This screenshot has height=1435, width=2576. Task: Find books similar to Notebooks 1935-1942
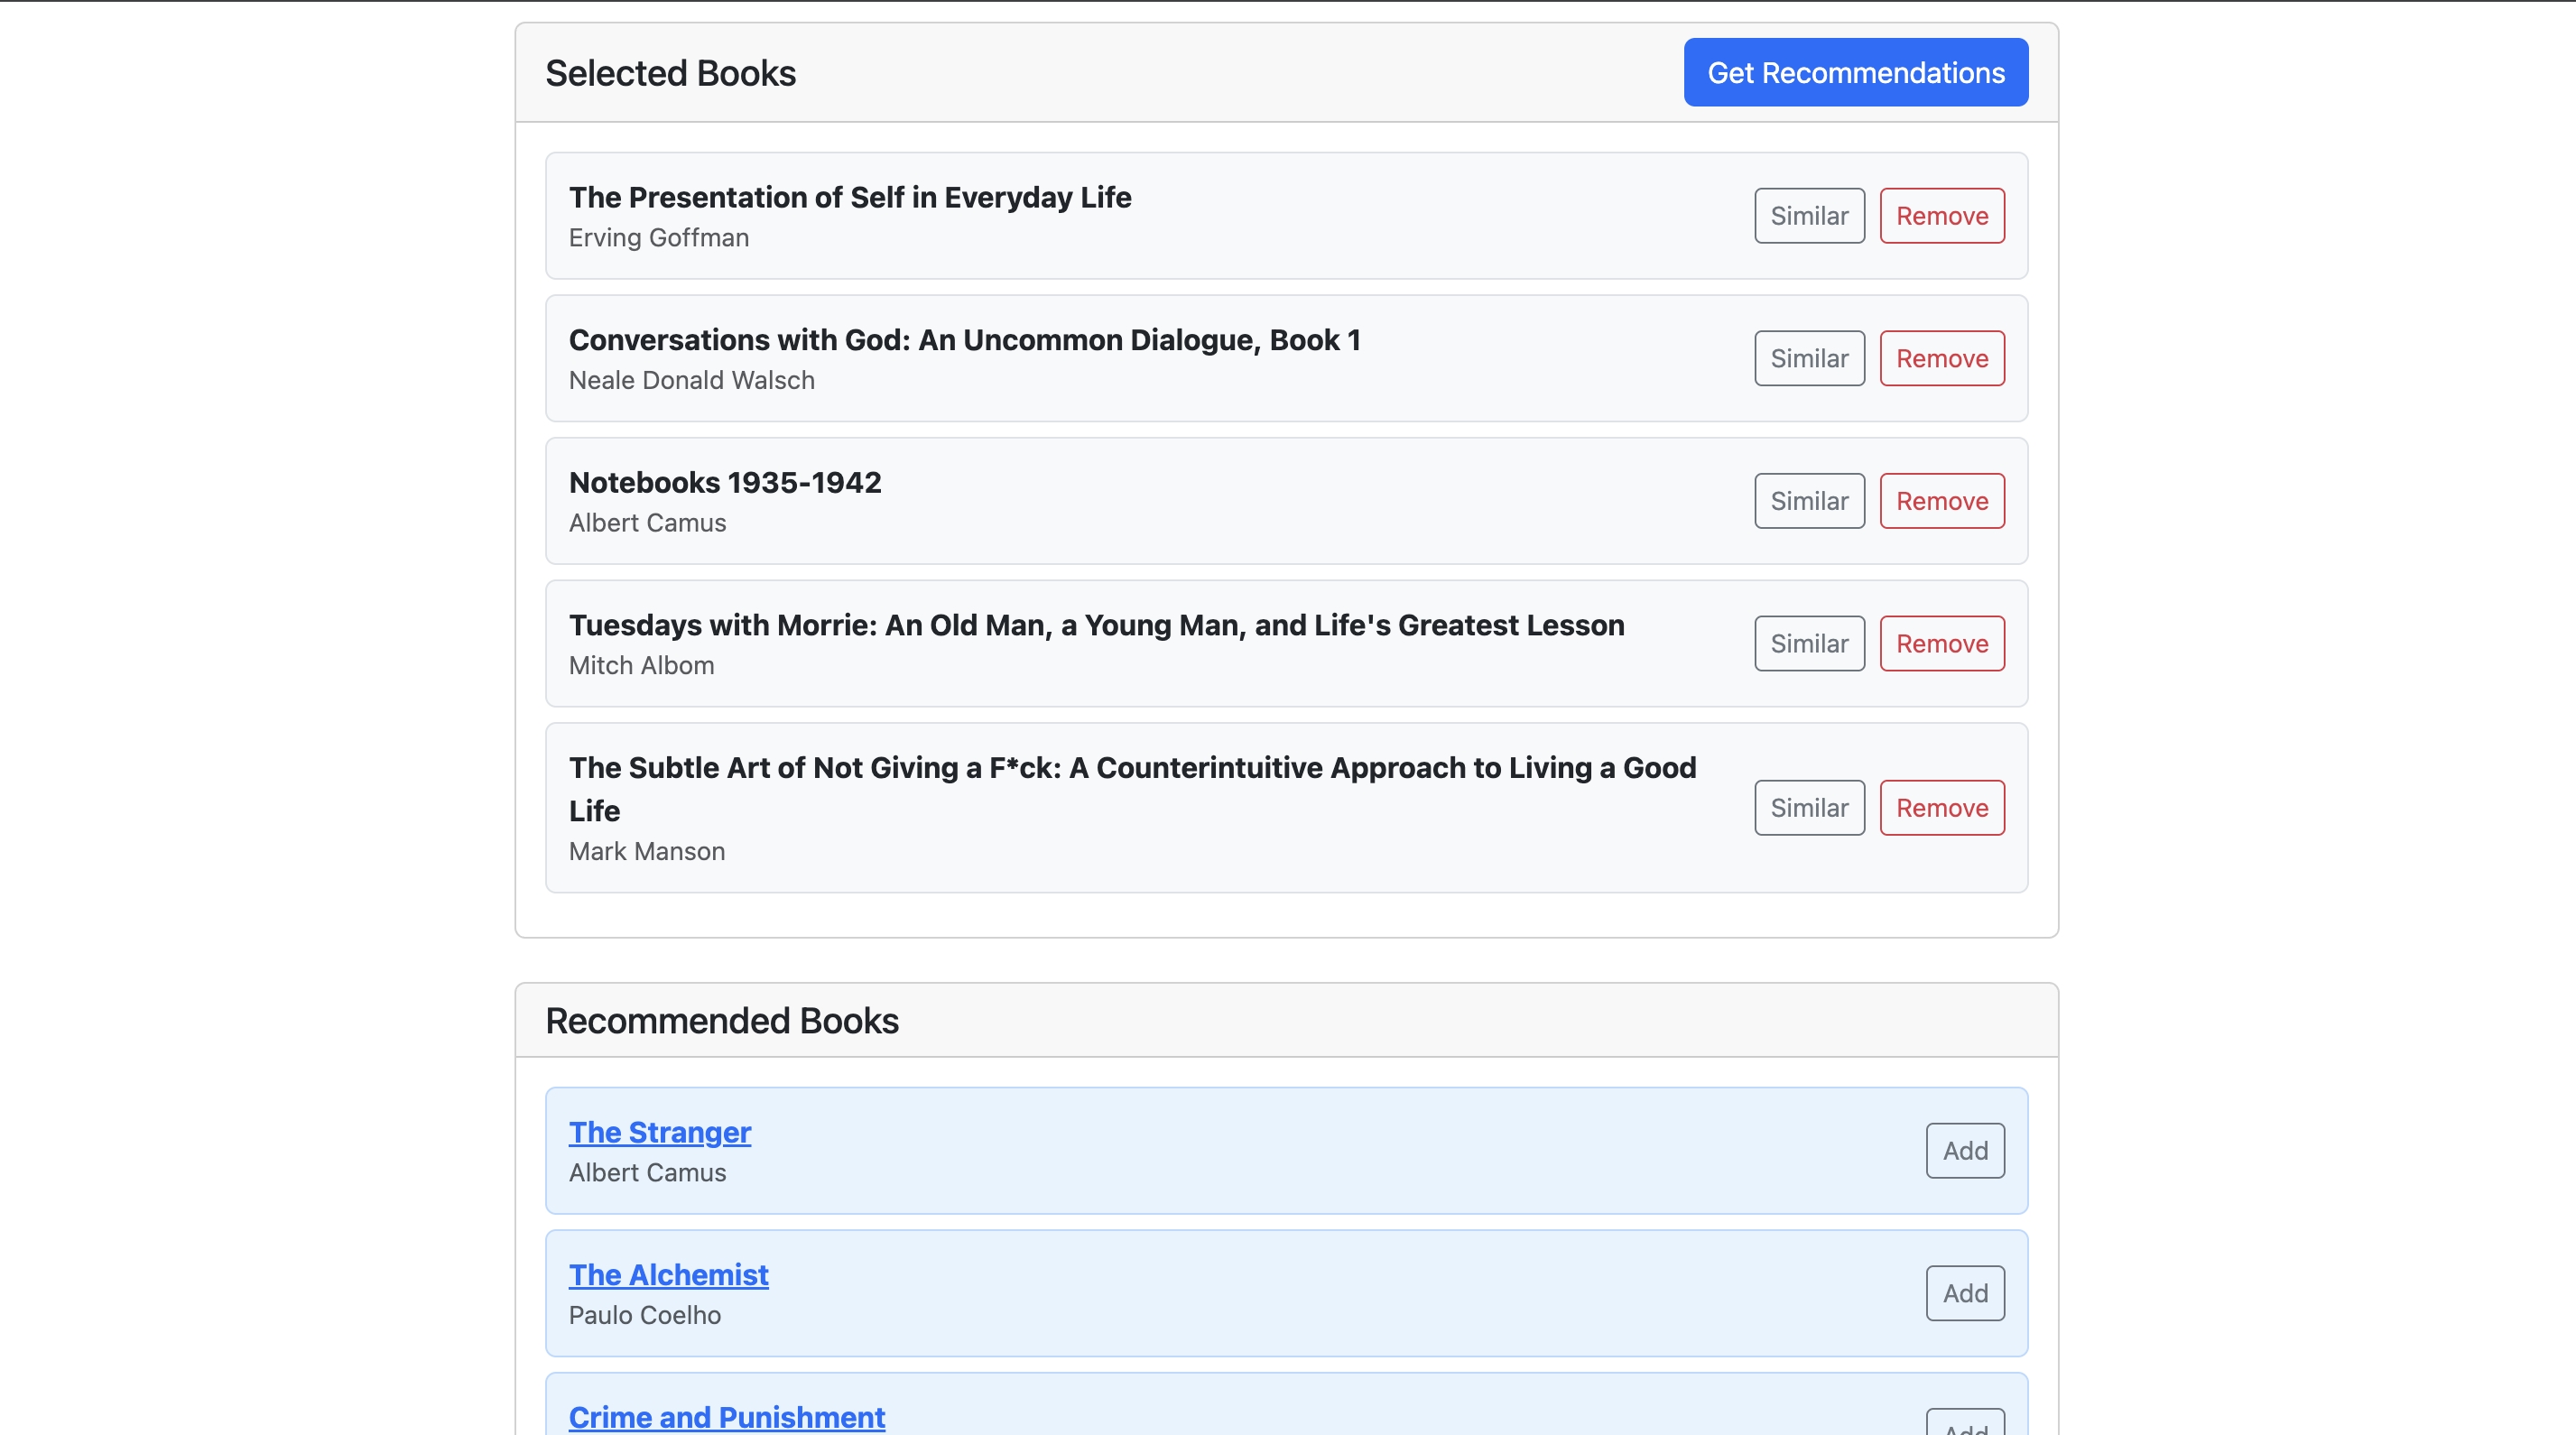(1808, 501)
